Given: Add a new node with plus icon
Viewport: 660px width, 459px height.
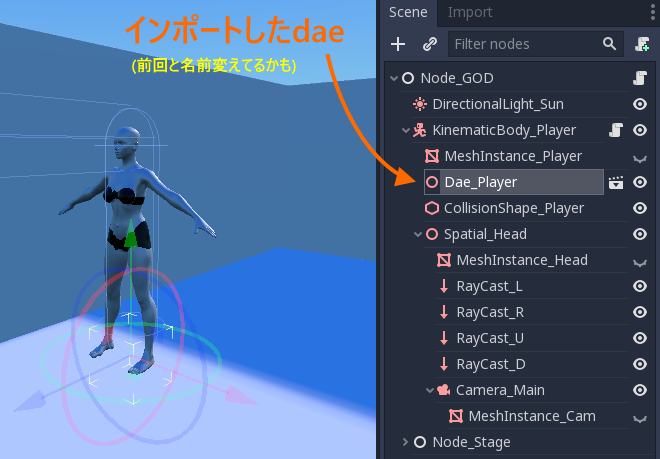Looking at the screenshot, I should 398,44.
